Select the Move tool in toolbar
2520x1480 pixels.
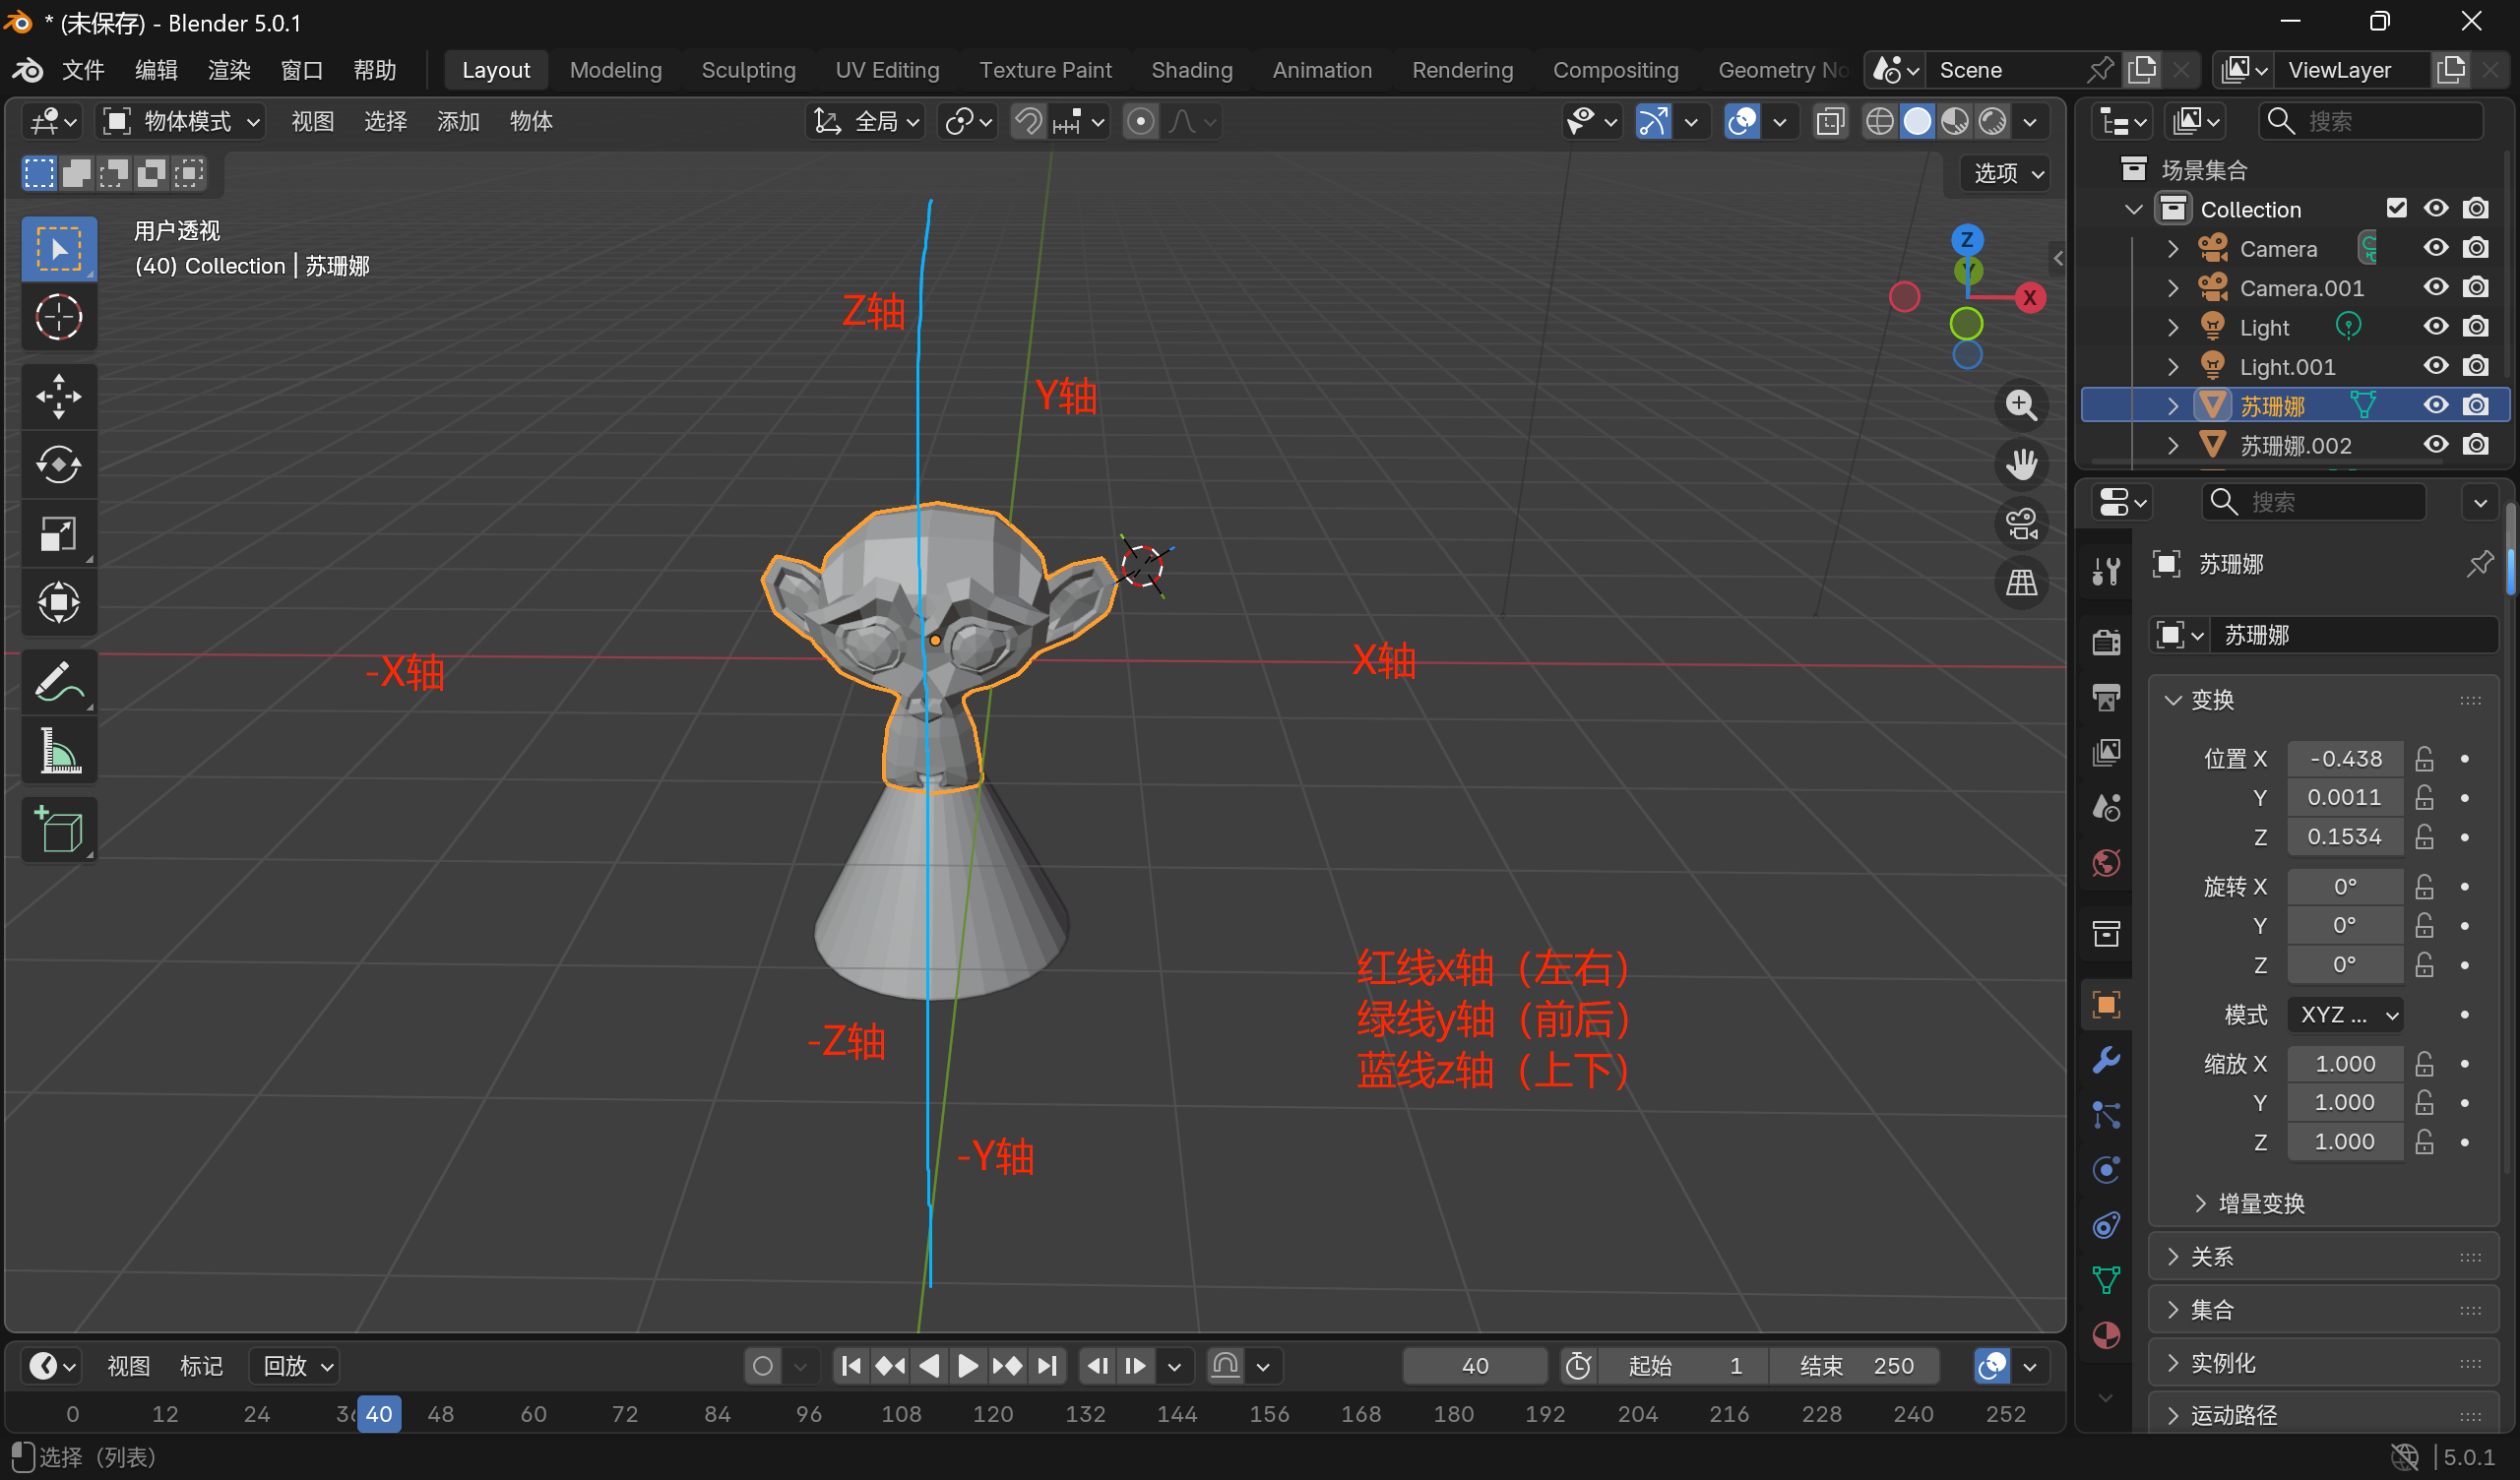click(58, 396)
